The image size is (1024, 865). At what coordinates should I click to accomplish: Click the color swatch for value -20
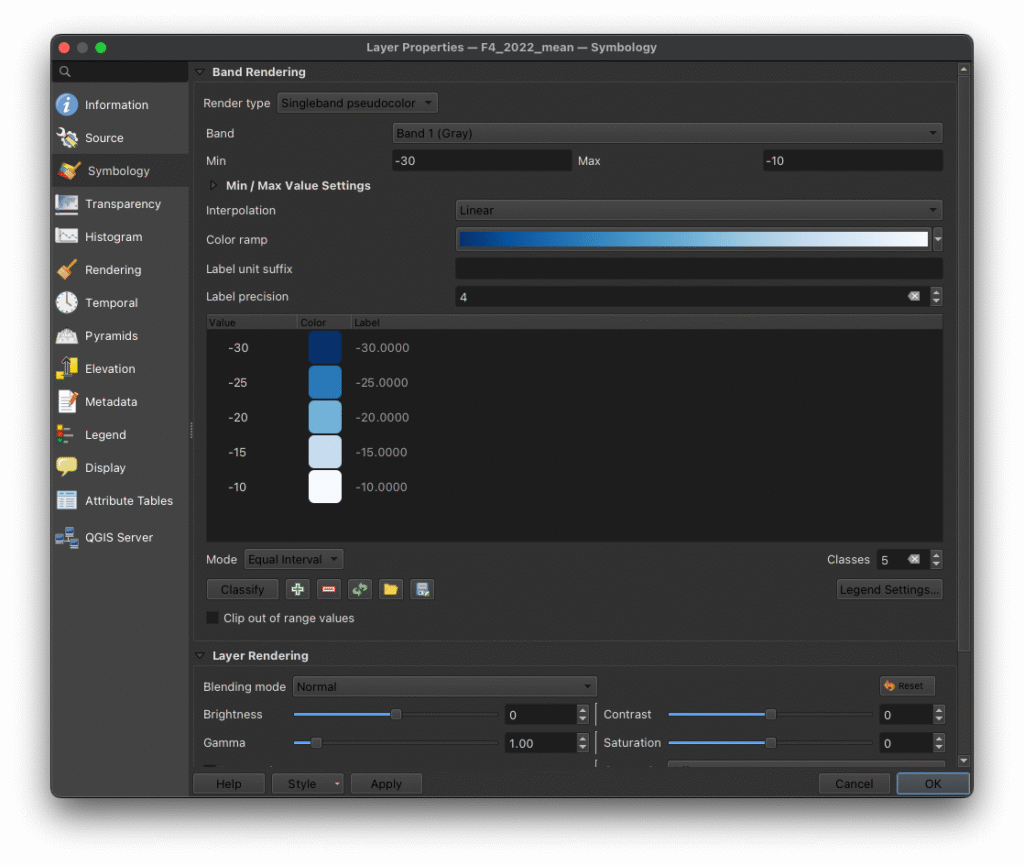pos(325,417)
